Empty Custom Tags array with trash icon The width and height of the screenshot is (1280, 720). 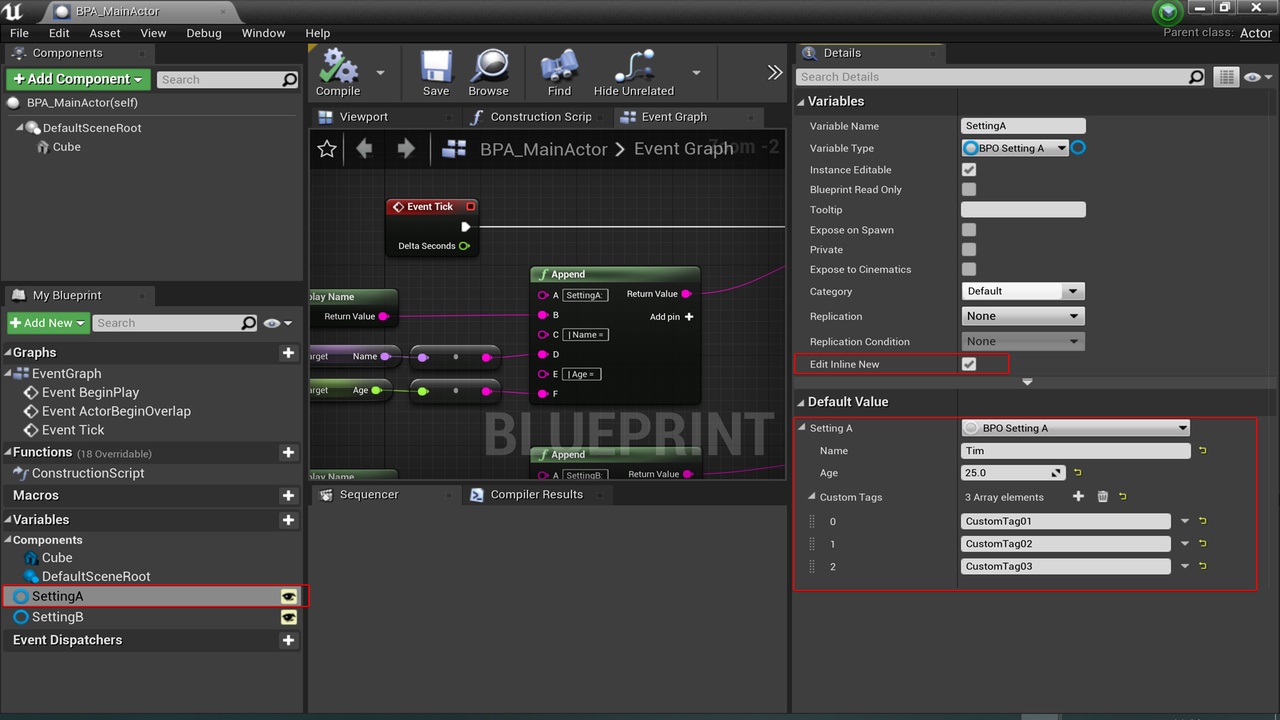coord(1103,496)
